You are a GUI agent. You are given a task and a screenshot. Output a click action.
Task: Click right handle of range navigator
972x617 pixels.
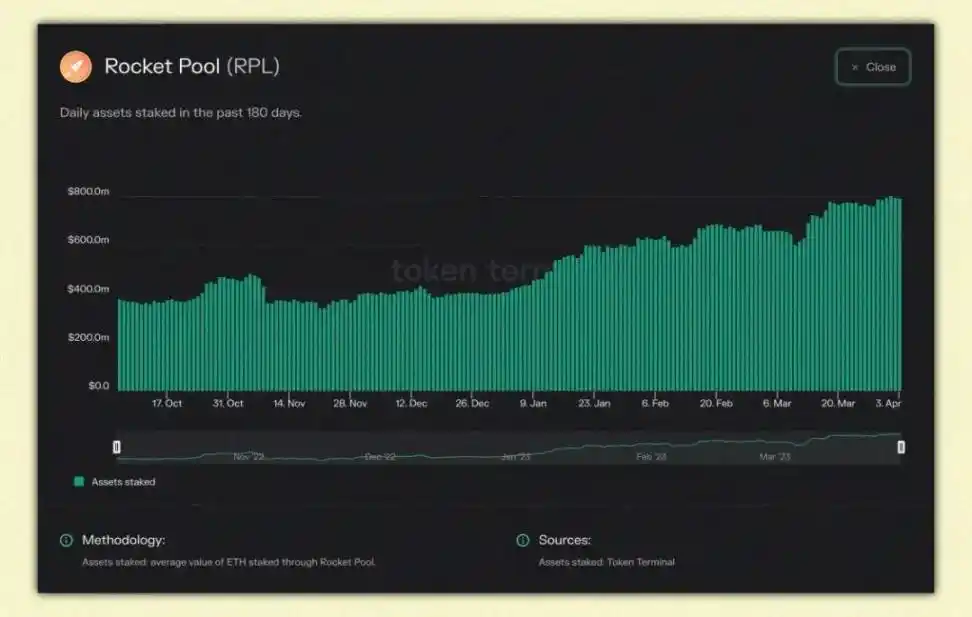[x=901, y=446]
